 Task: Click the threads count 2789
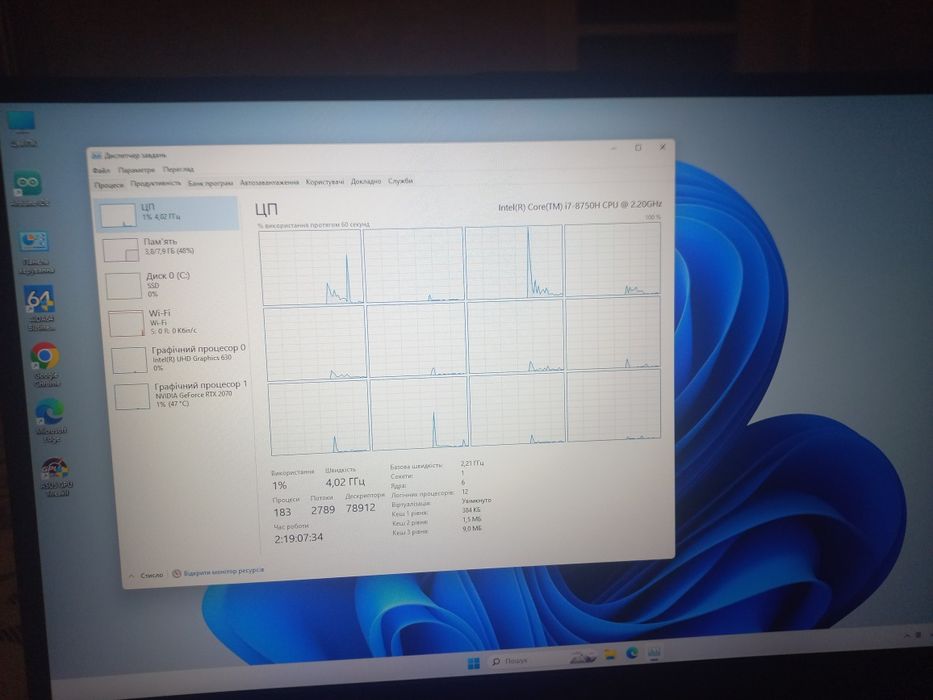click(323, 510)
